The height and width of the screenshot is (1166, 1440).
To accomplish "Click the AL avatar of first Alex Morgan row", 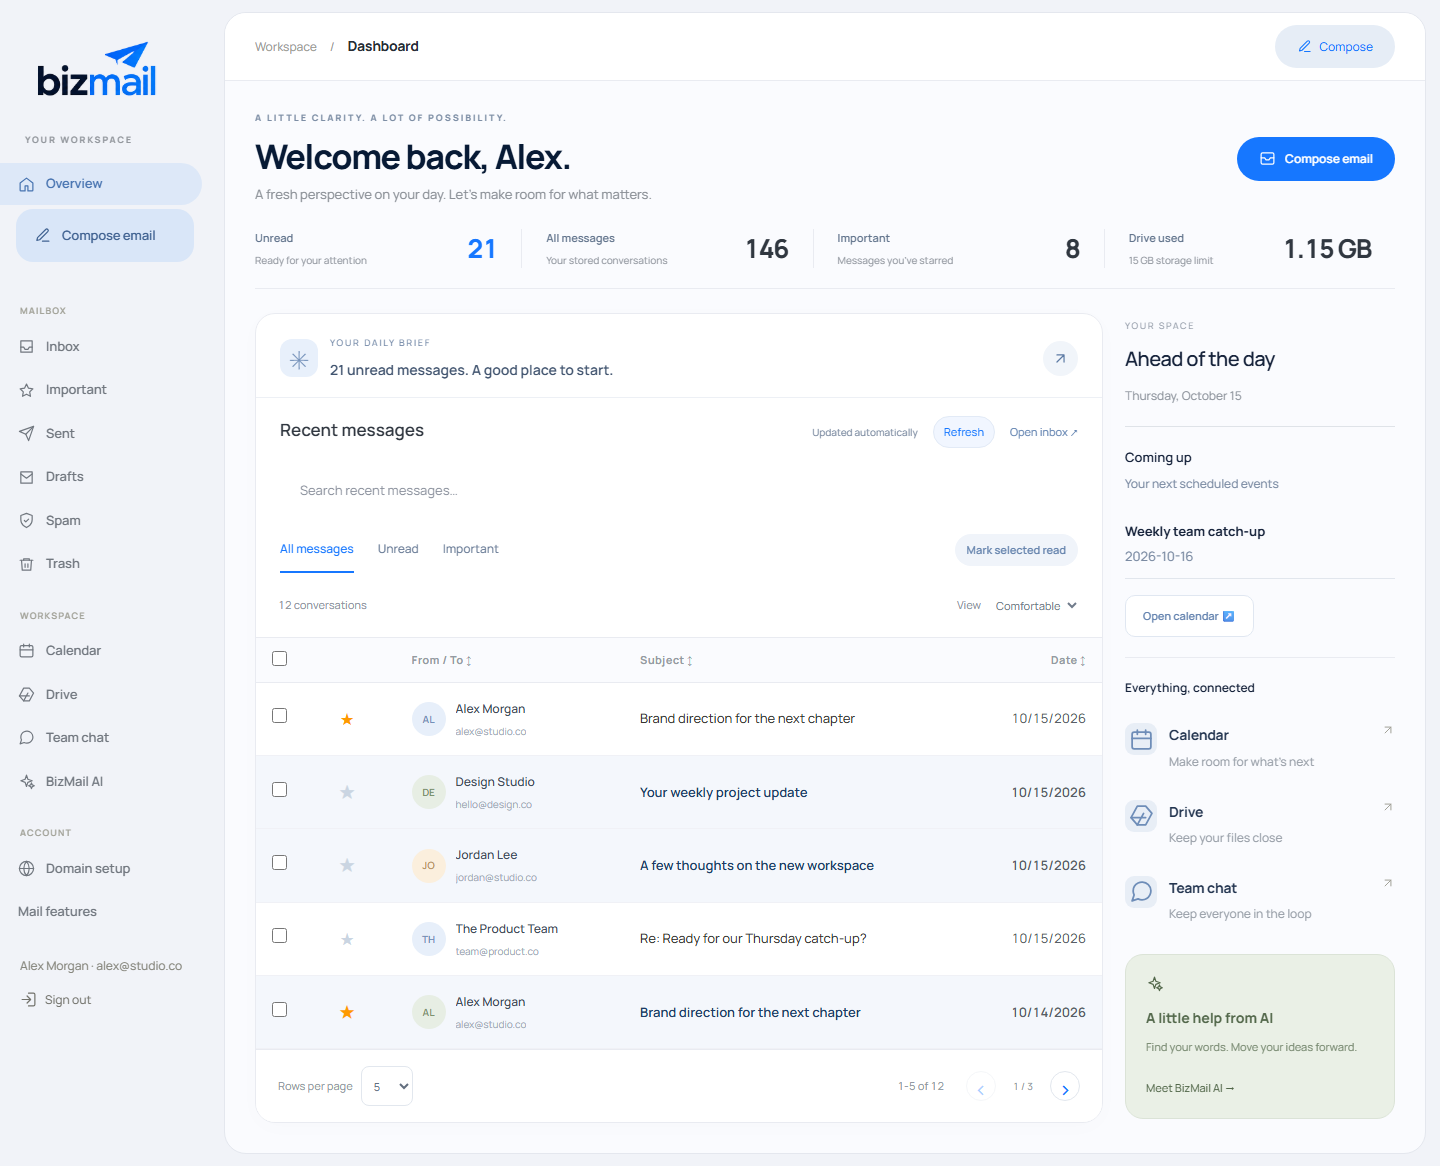I will click(428, 719).
